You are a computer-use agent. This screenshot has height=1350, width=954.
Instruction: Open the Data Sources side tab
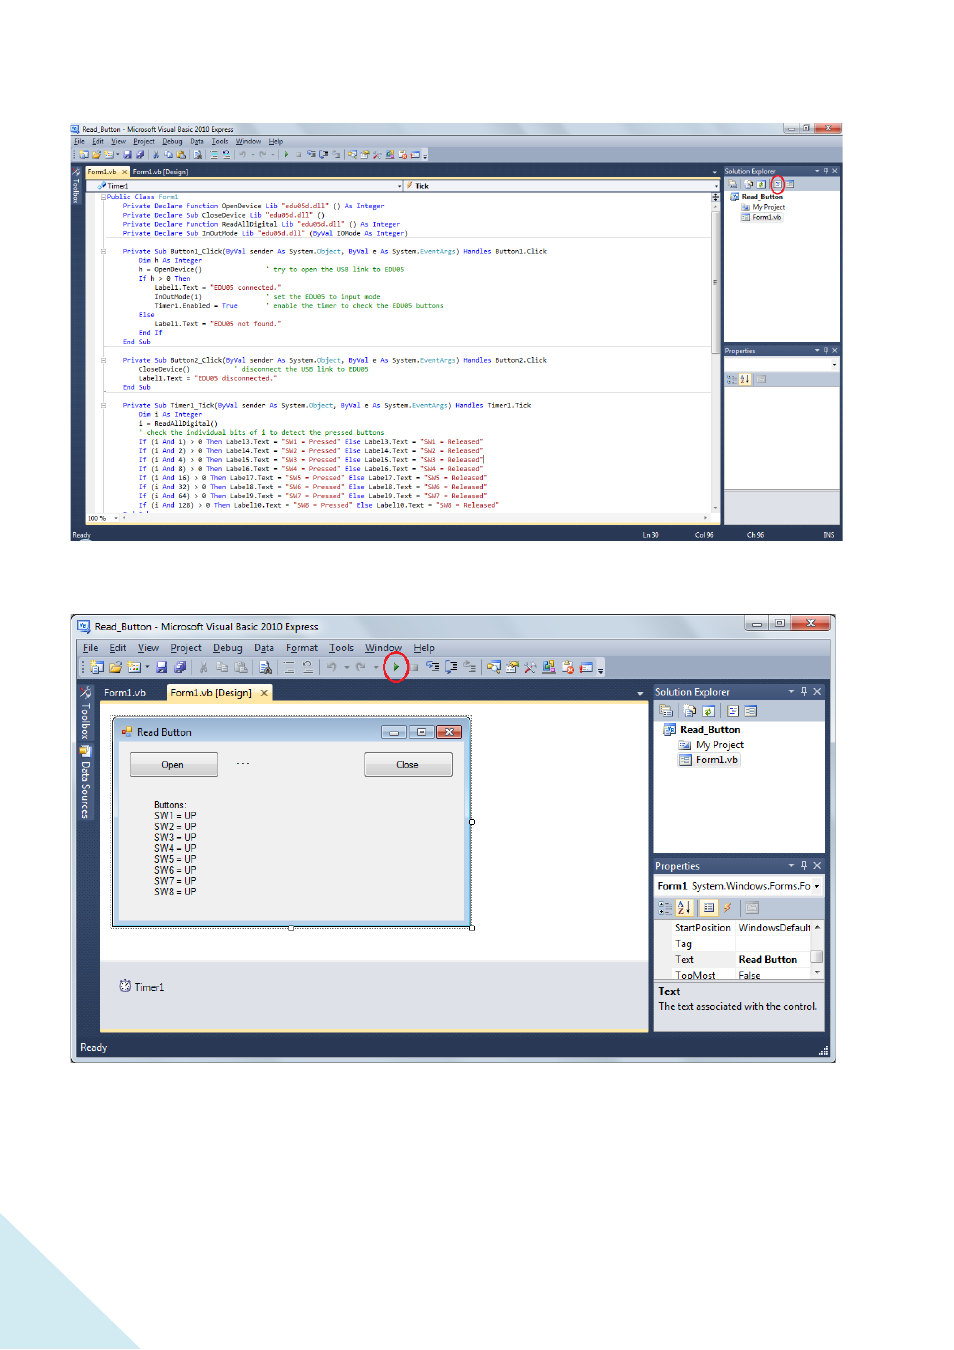(x=85, y=783)
